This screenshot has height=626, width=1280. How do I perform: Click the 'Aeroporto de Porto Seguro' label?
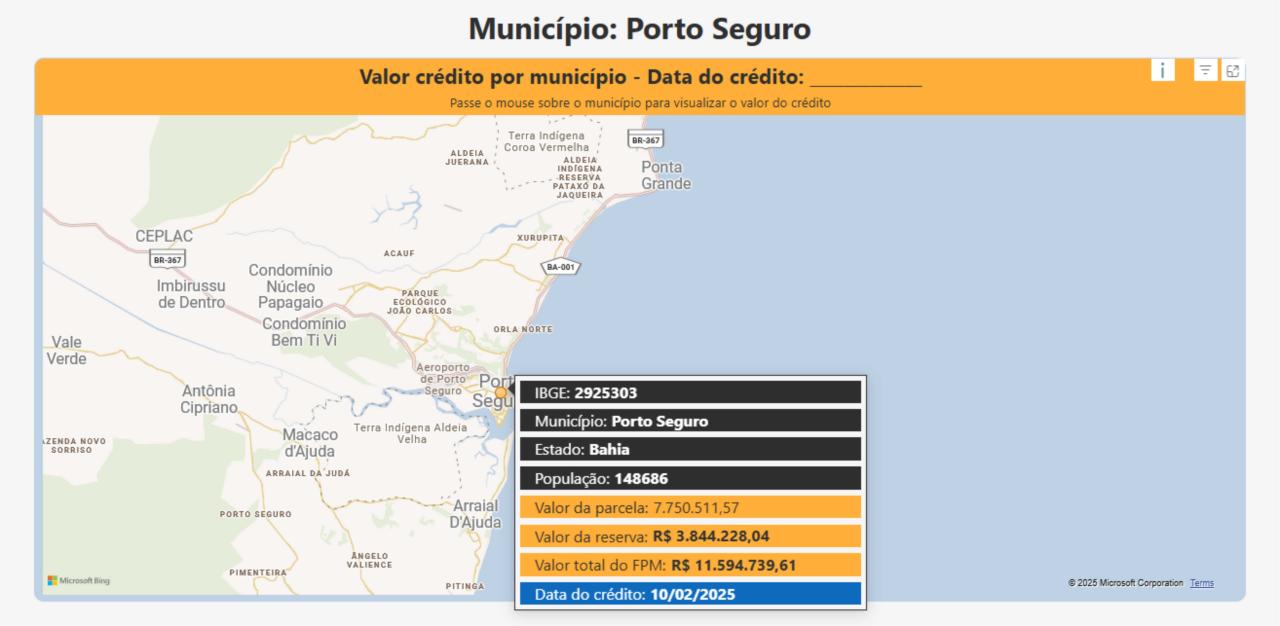442,379
